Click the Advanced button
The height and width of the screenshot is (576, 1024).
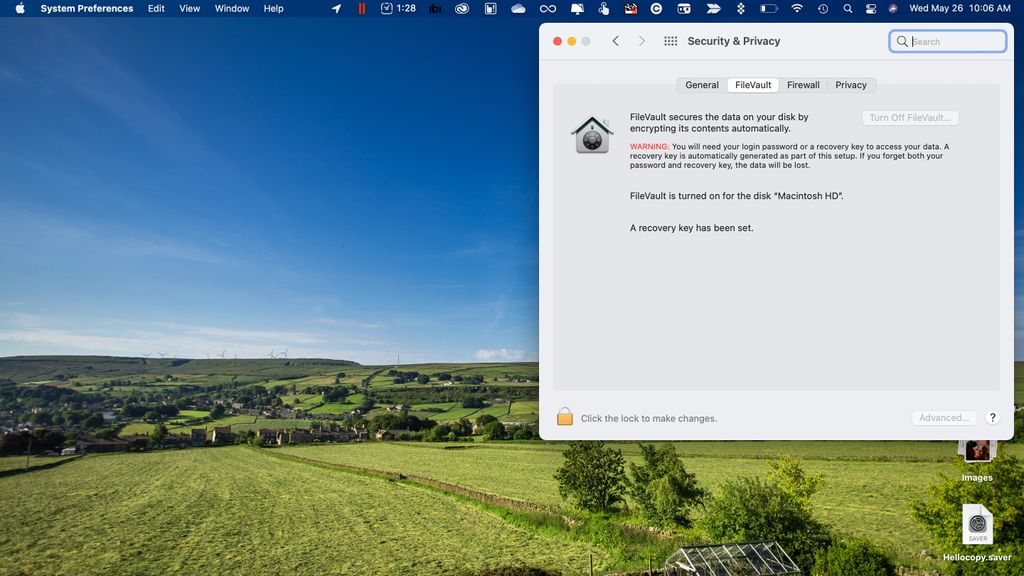point(944,417)
